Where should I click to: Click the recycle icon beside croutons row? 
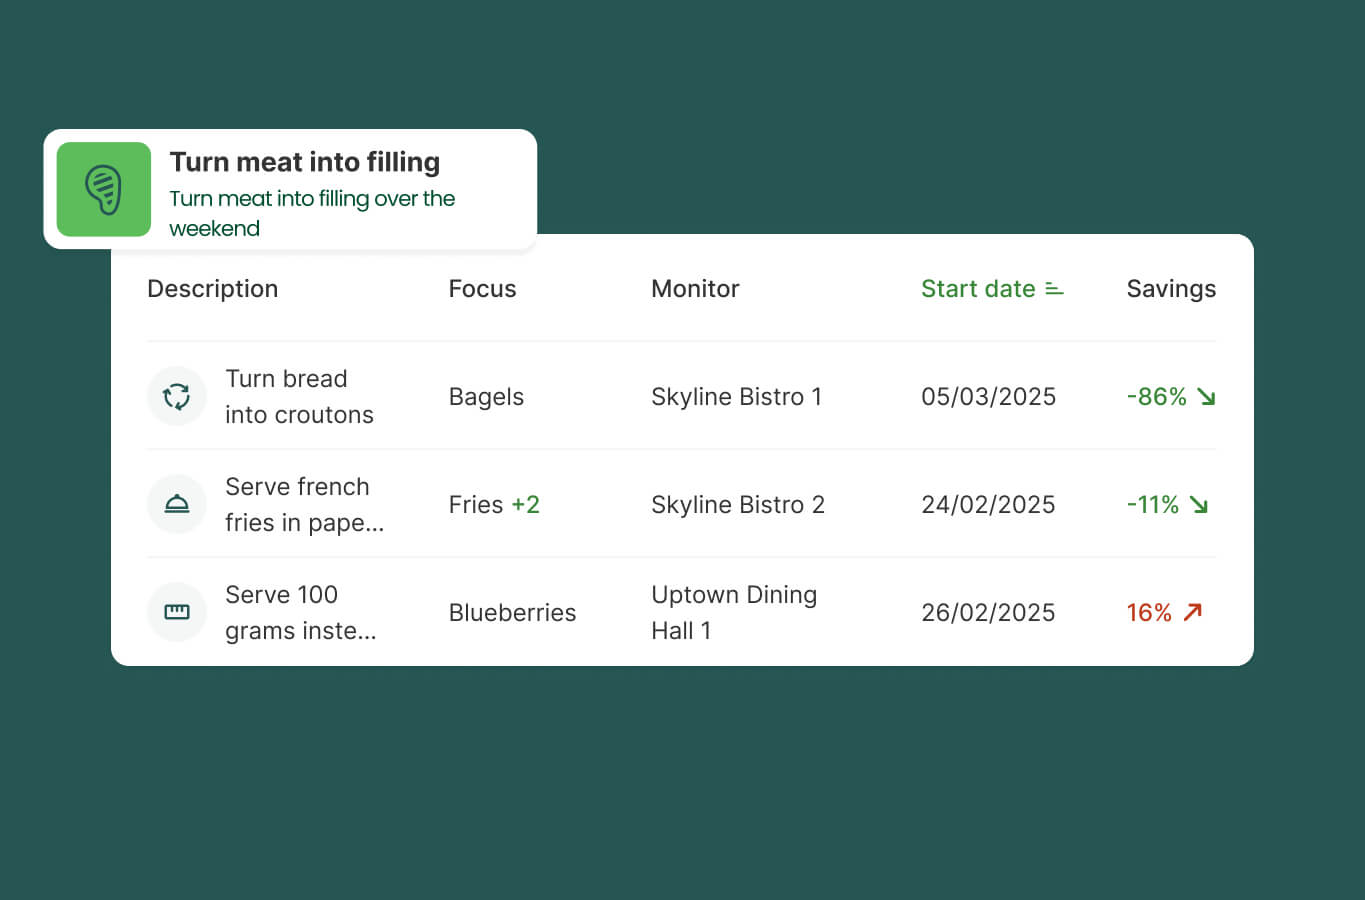[177, 396]
